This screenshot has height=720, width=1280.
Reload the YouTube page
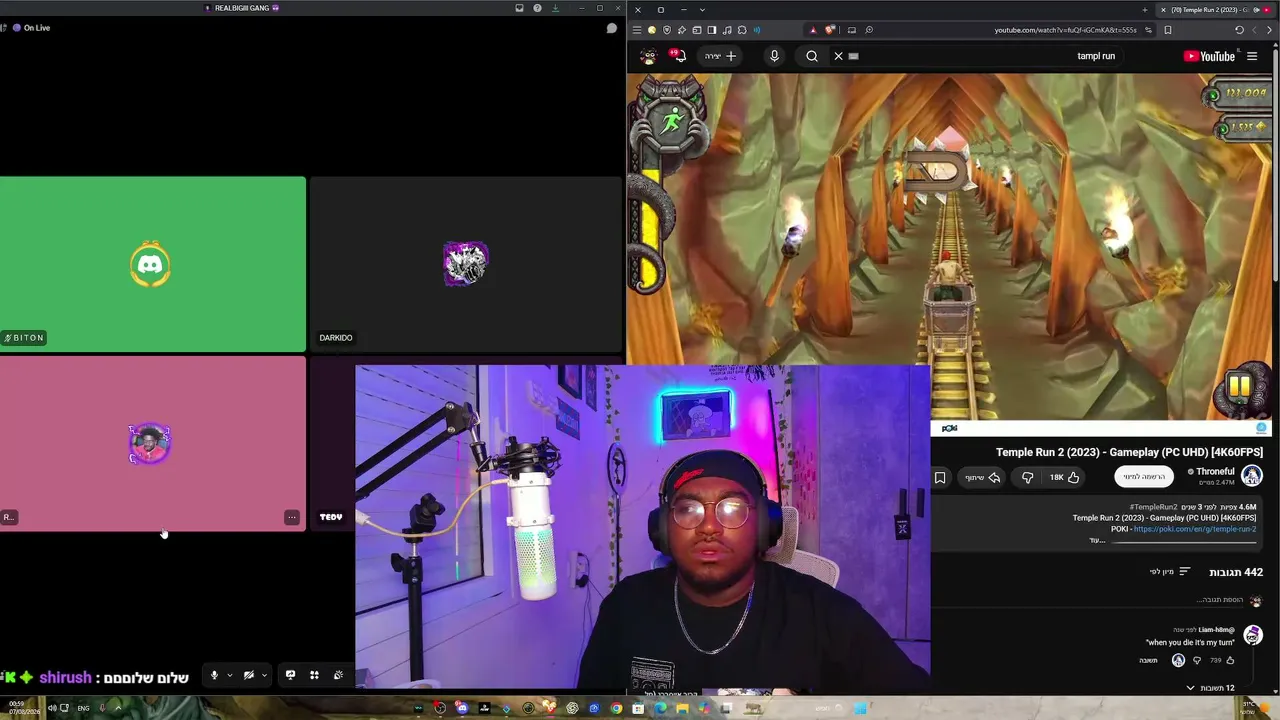pos(1239,30)
